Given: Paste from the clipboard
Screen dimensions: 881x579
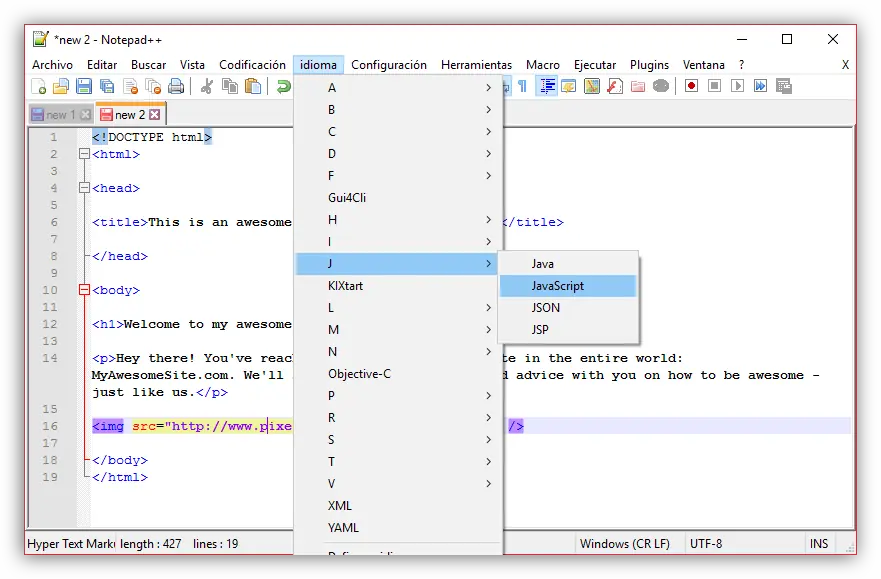Looking at the screenshot, I should 253,86.
